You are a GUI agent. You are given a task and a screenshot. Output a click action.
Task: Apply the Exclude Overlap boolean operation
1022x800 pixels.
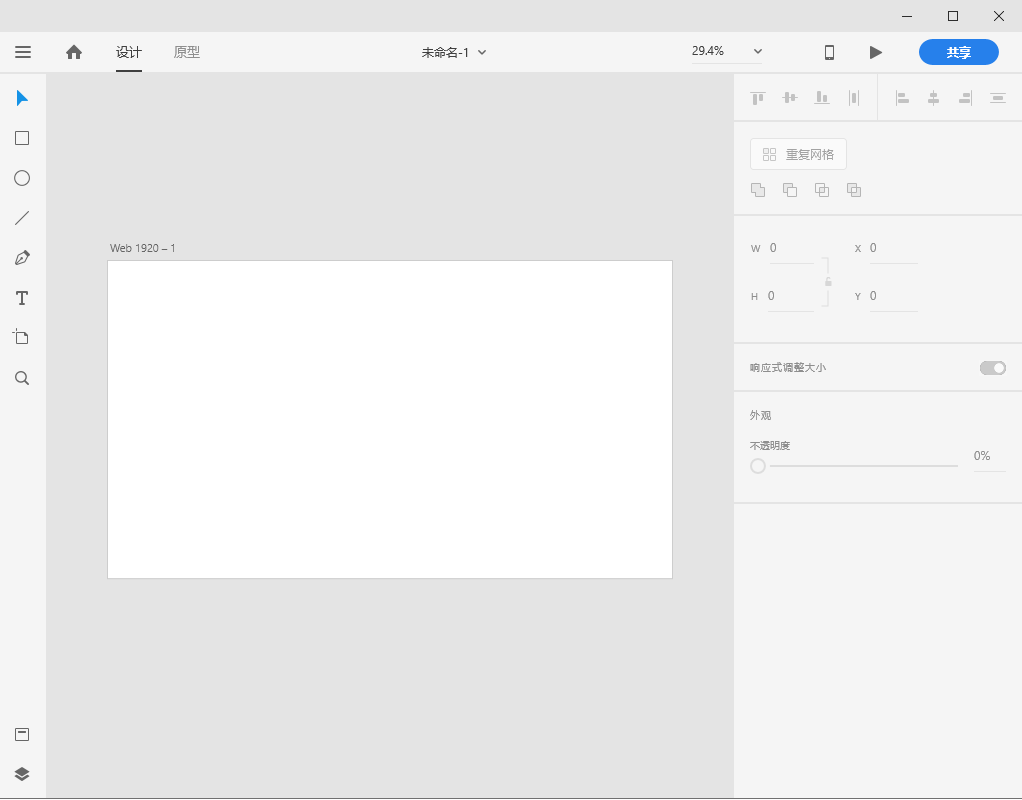click(x=854, y=190)
